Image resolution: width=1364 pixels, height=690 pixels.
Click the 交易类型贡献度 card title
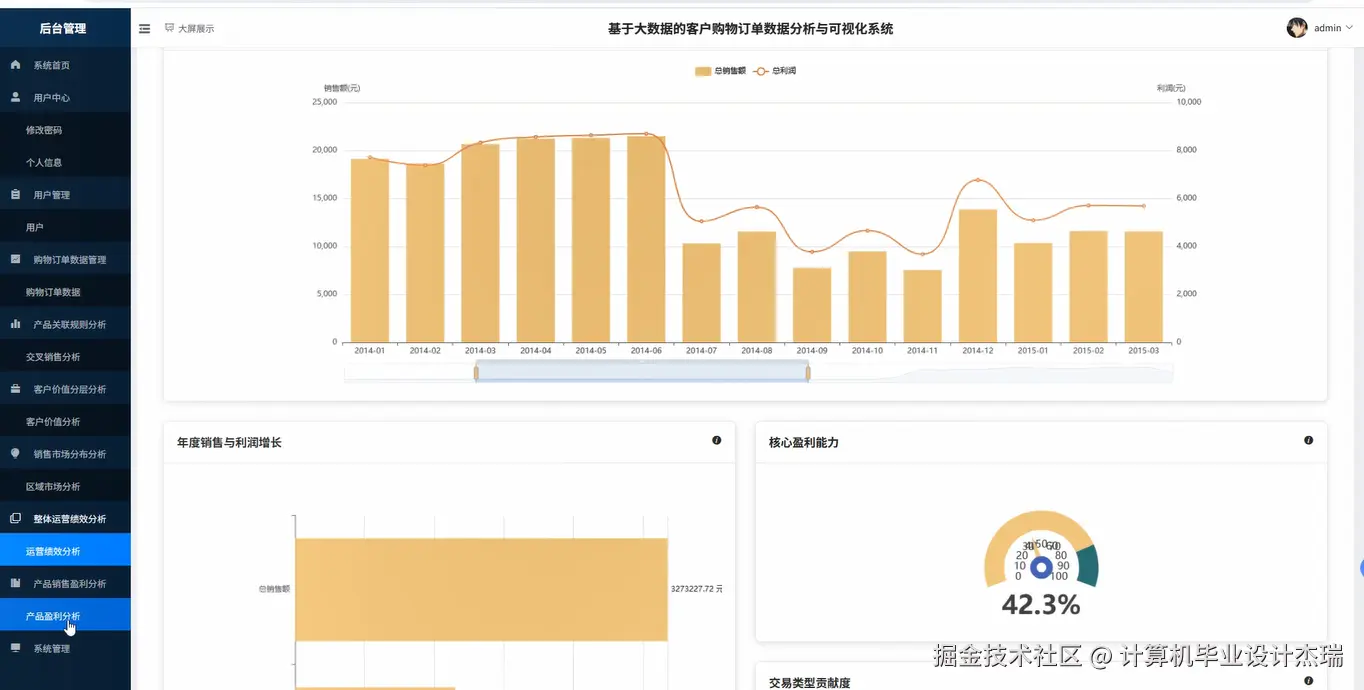(810, 683)
